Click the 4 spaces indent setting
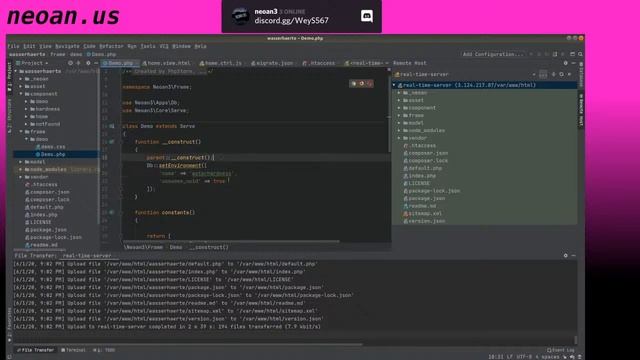The image size is (640, 360). tap(547, 357)
